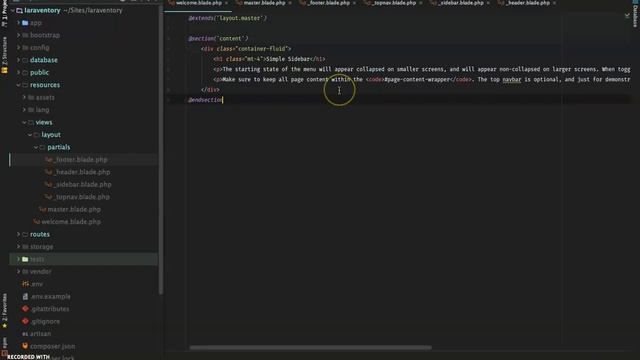Collapse the partials folder
The height and width of the screenshot is (360, 640).
(36, 147)
